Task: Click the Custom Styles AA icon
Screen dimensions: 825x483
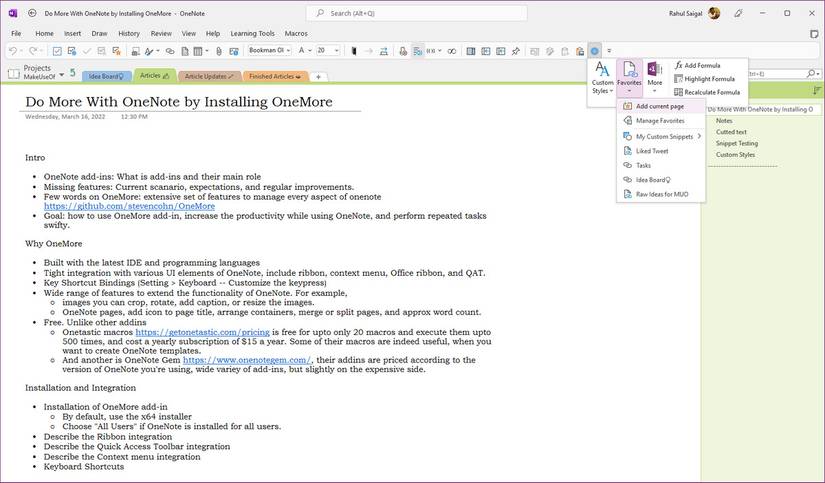Action: [602, 70]
